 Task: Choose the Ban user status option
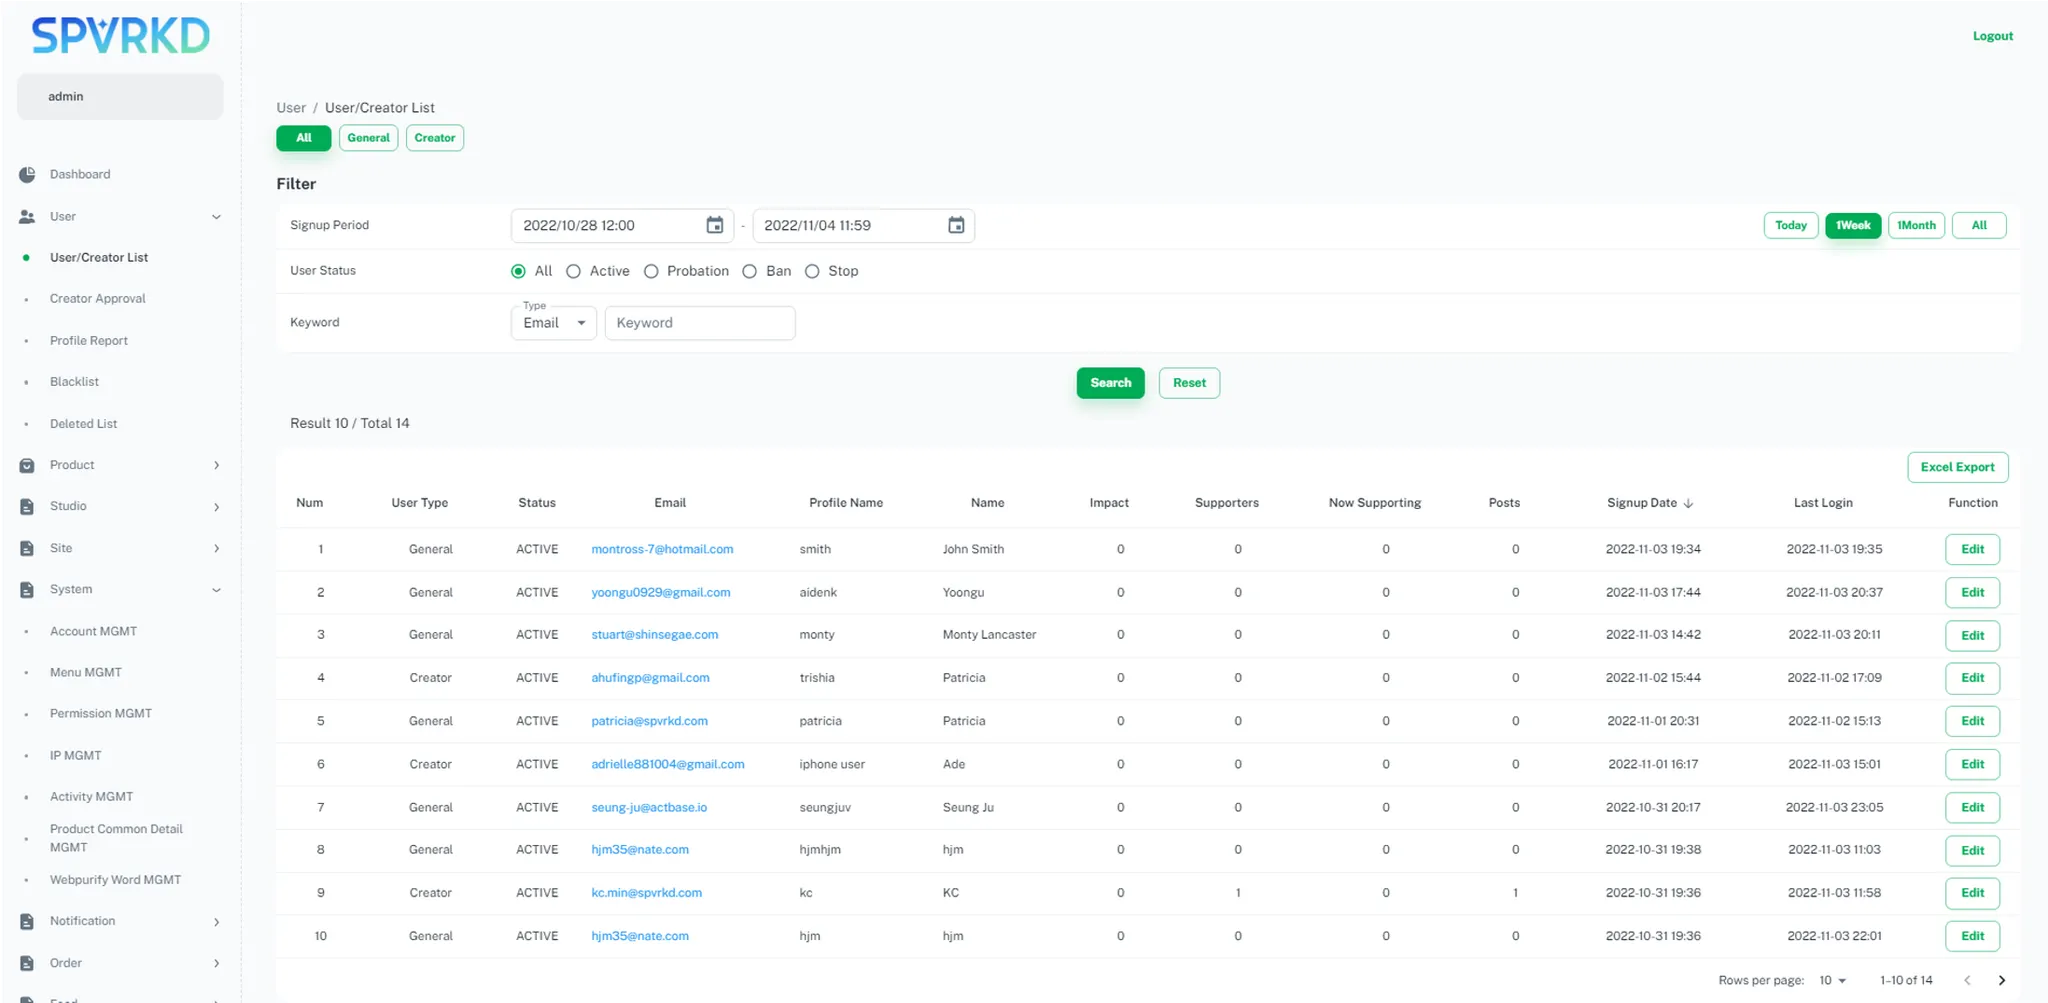tap(749, 272)
